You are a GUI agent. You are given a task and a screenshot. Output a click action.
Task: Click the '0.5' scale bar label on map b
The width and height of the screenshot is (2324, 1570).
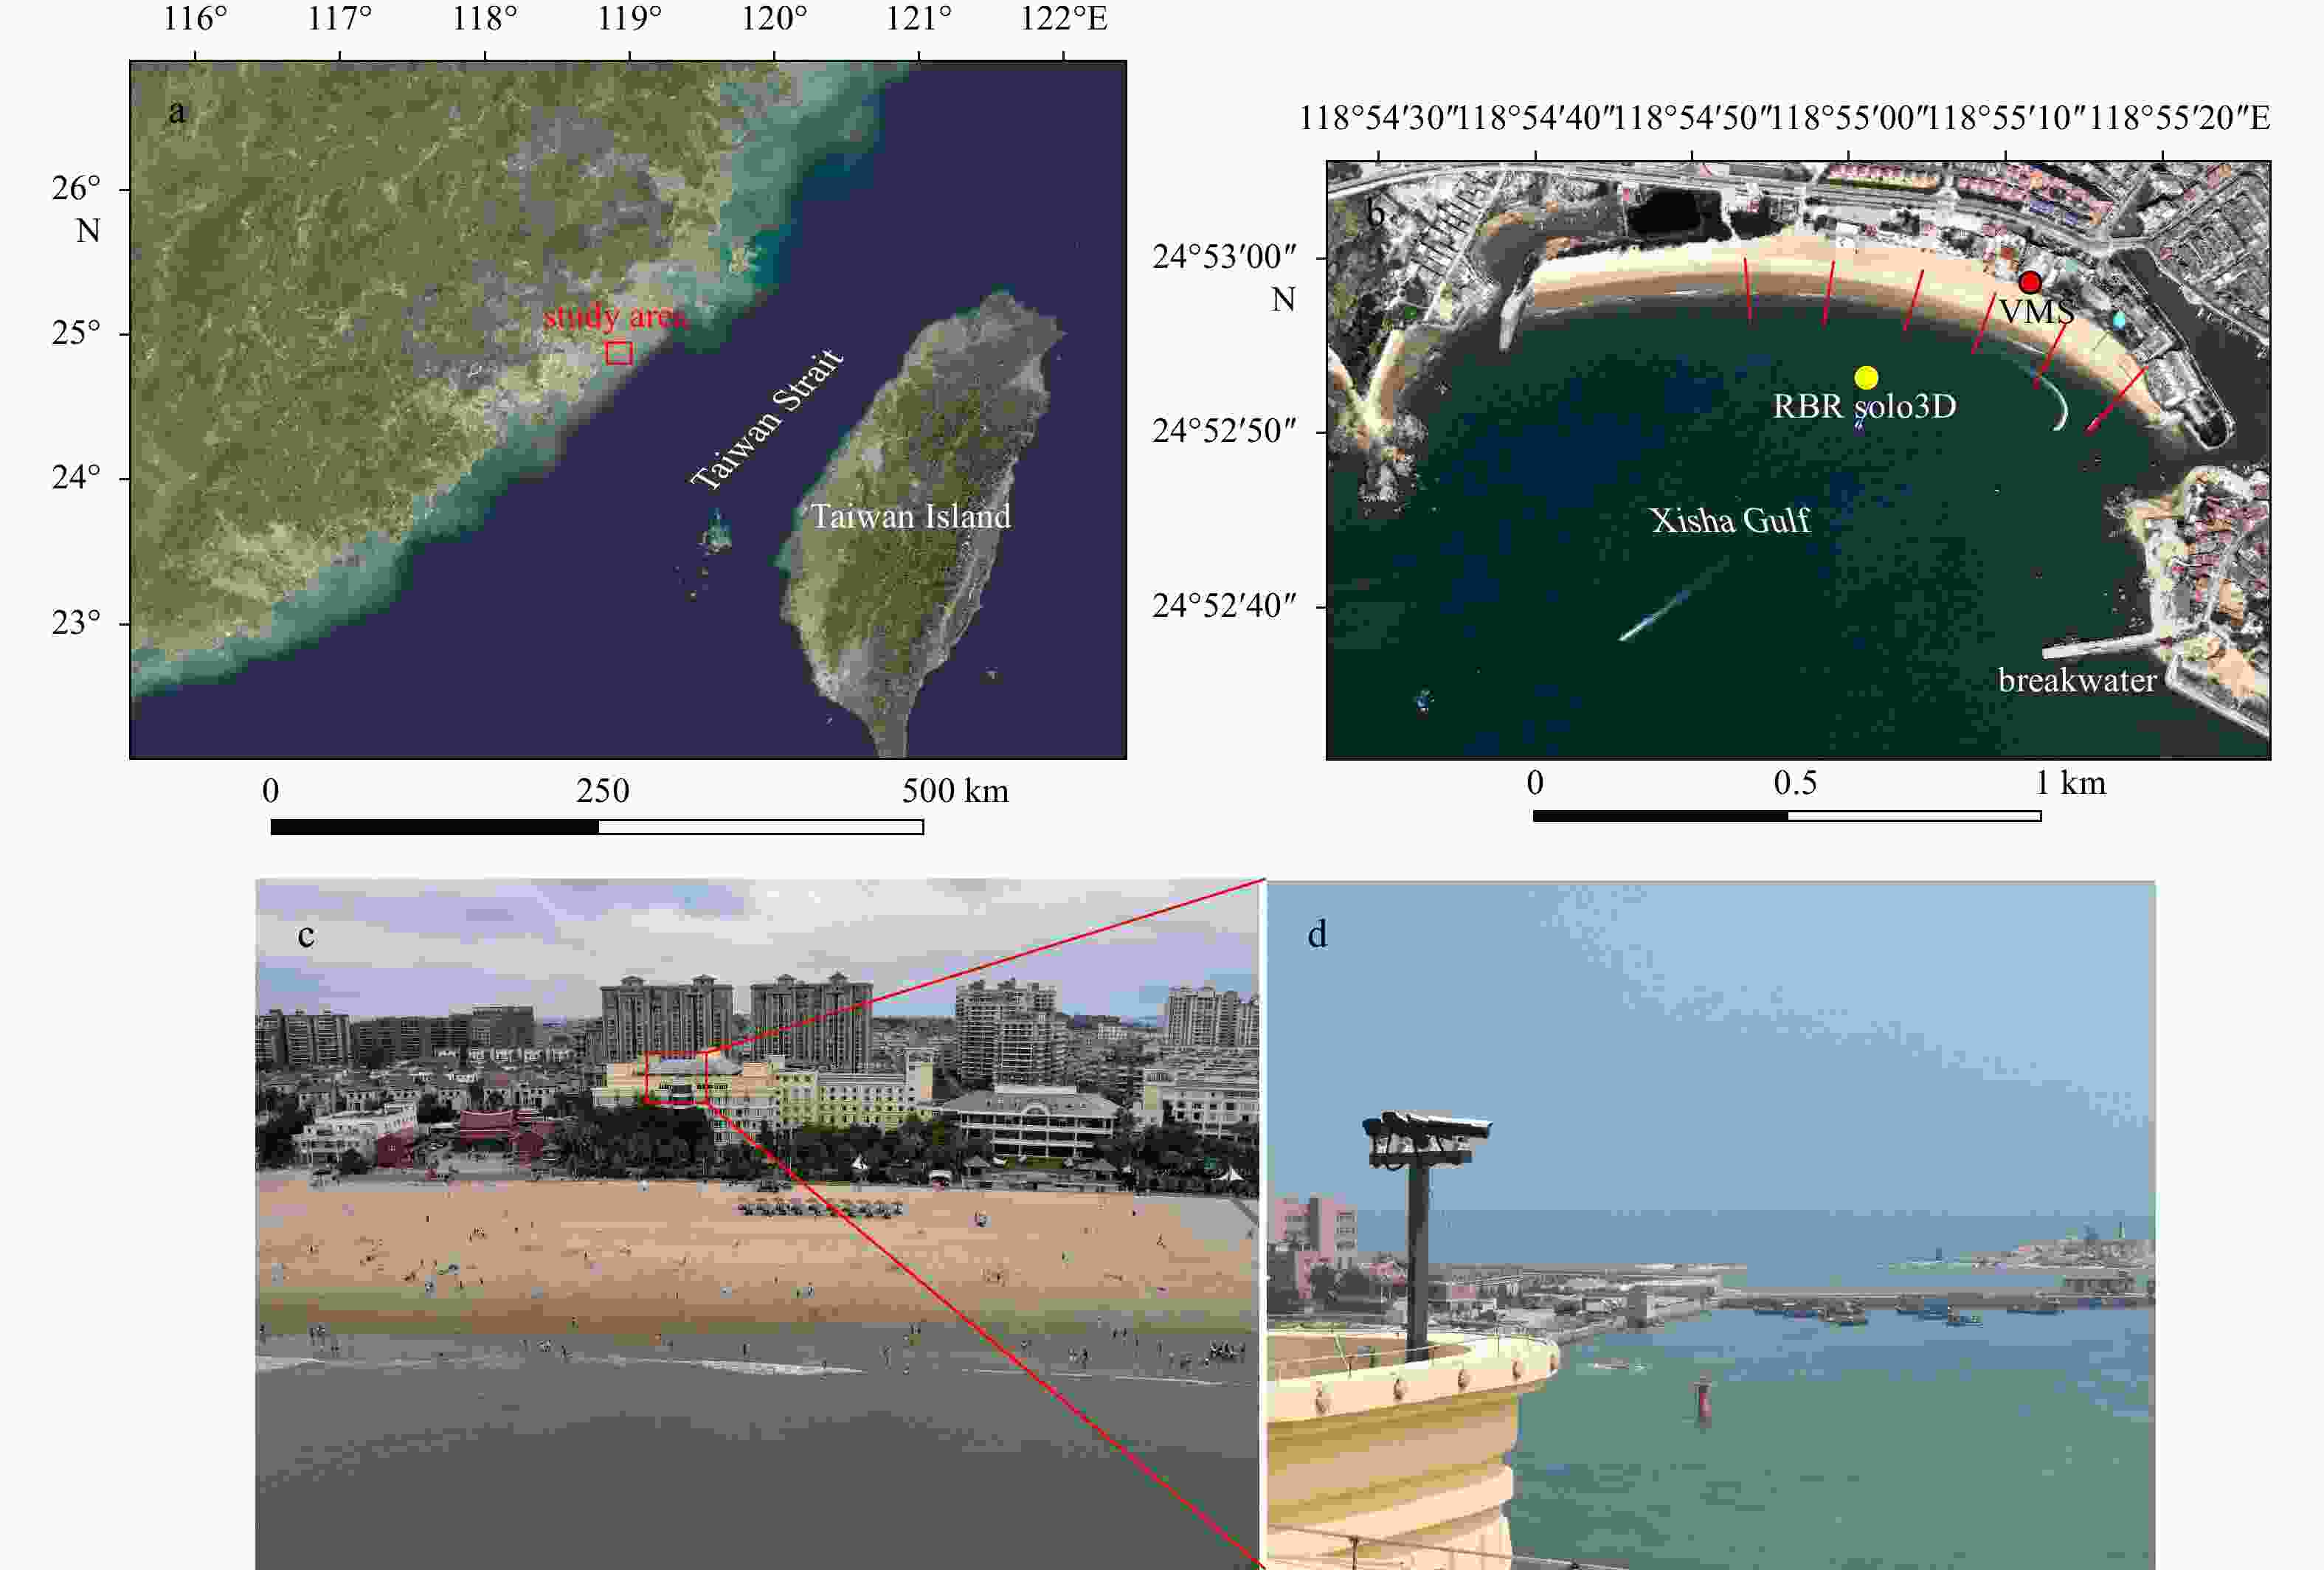coord(1795,783)
